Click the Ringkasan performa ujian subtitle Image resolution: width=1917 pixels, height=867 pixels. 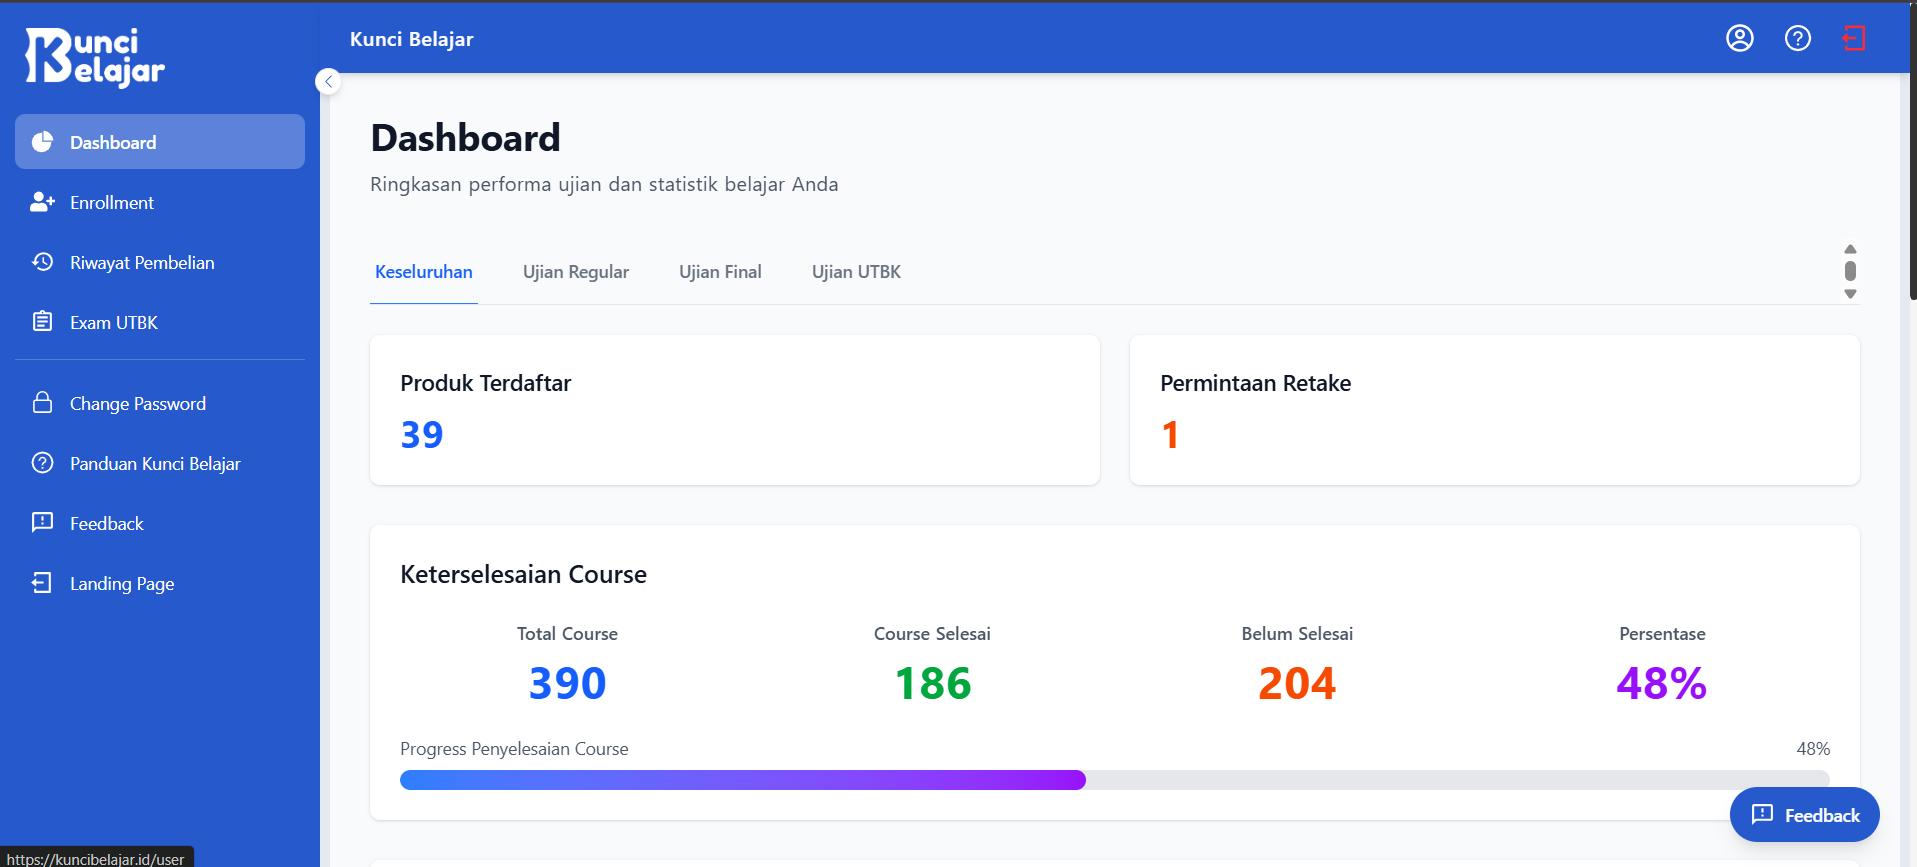click(604, 184)
